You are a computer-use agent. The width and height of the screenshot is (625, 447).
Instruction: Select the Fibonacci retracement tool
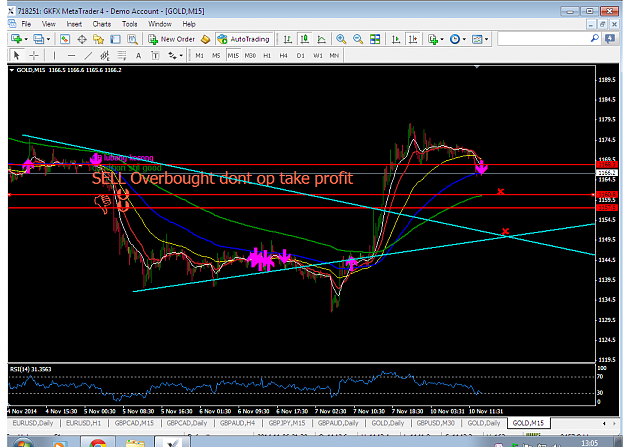coord(122,55)
